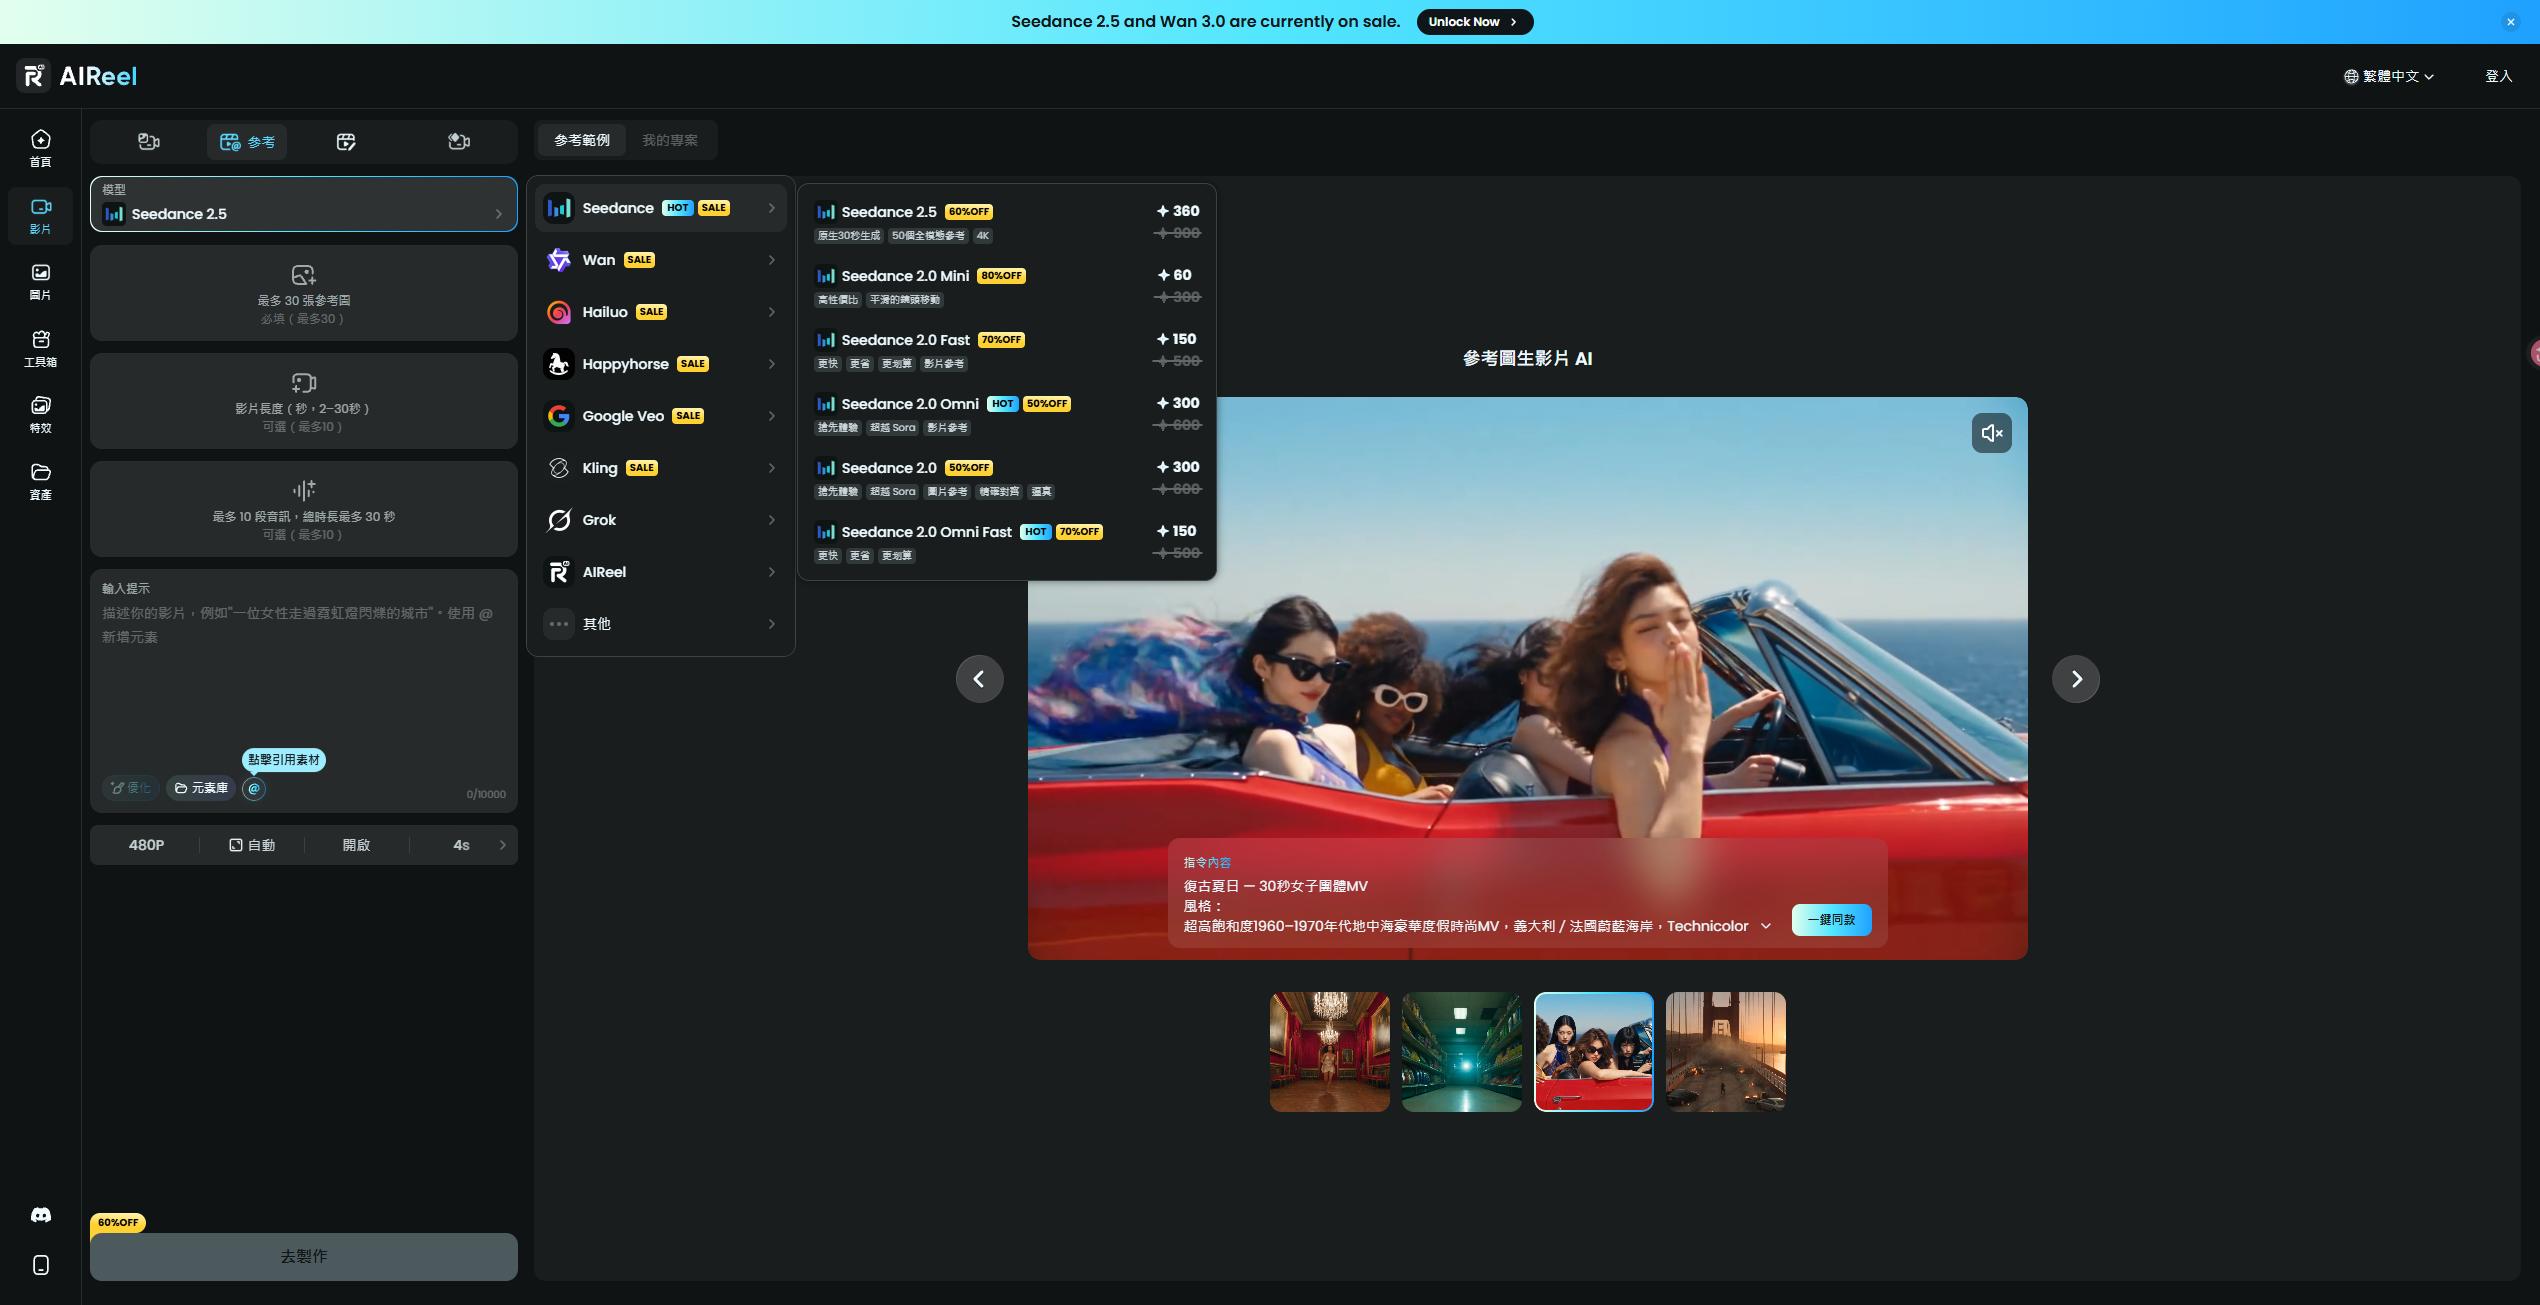The width and height of the screenshot is (2540, 1305).
Task: Open the 繁體中文 language dropdown
Action: pyautogui.click(x=2388, y=76)
